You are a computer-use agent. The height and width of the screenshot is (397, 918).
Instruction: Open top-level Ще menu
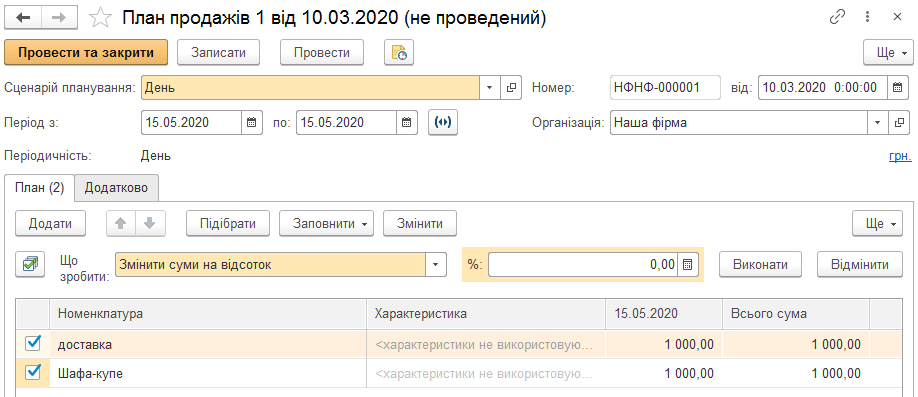(x=888, y=53)
